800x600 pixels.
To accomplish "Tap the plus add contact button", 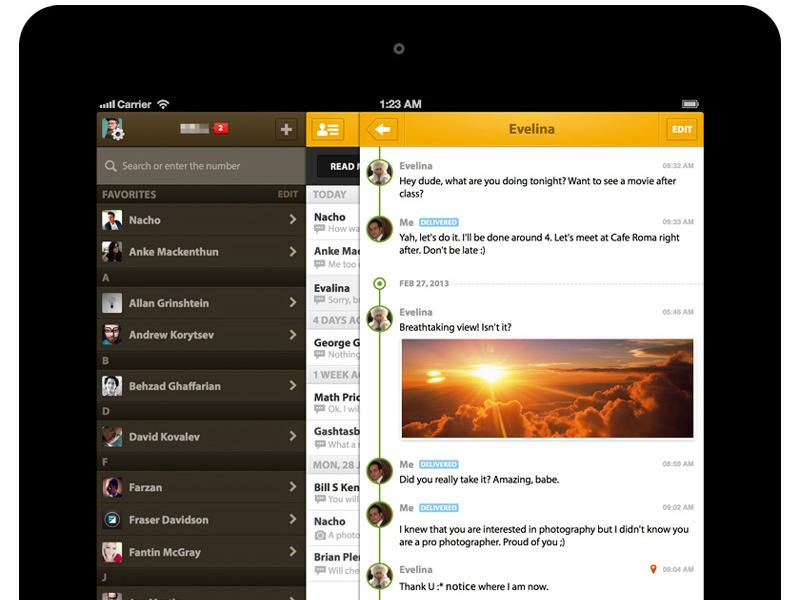I will point(286,129).
